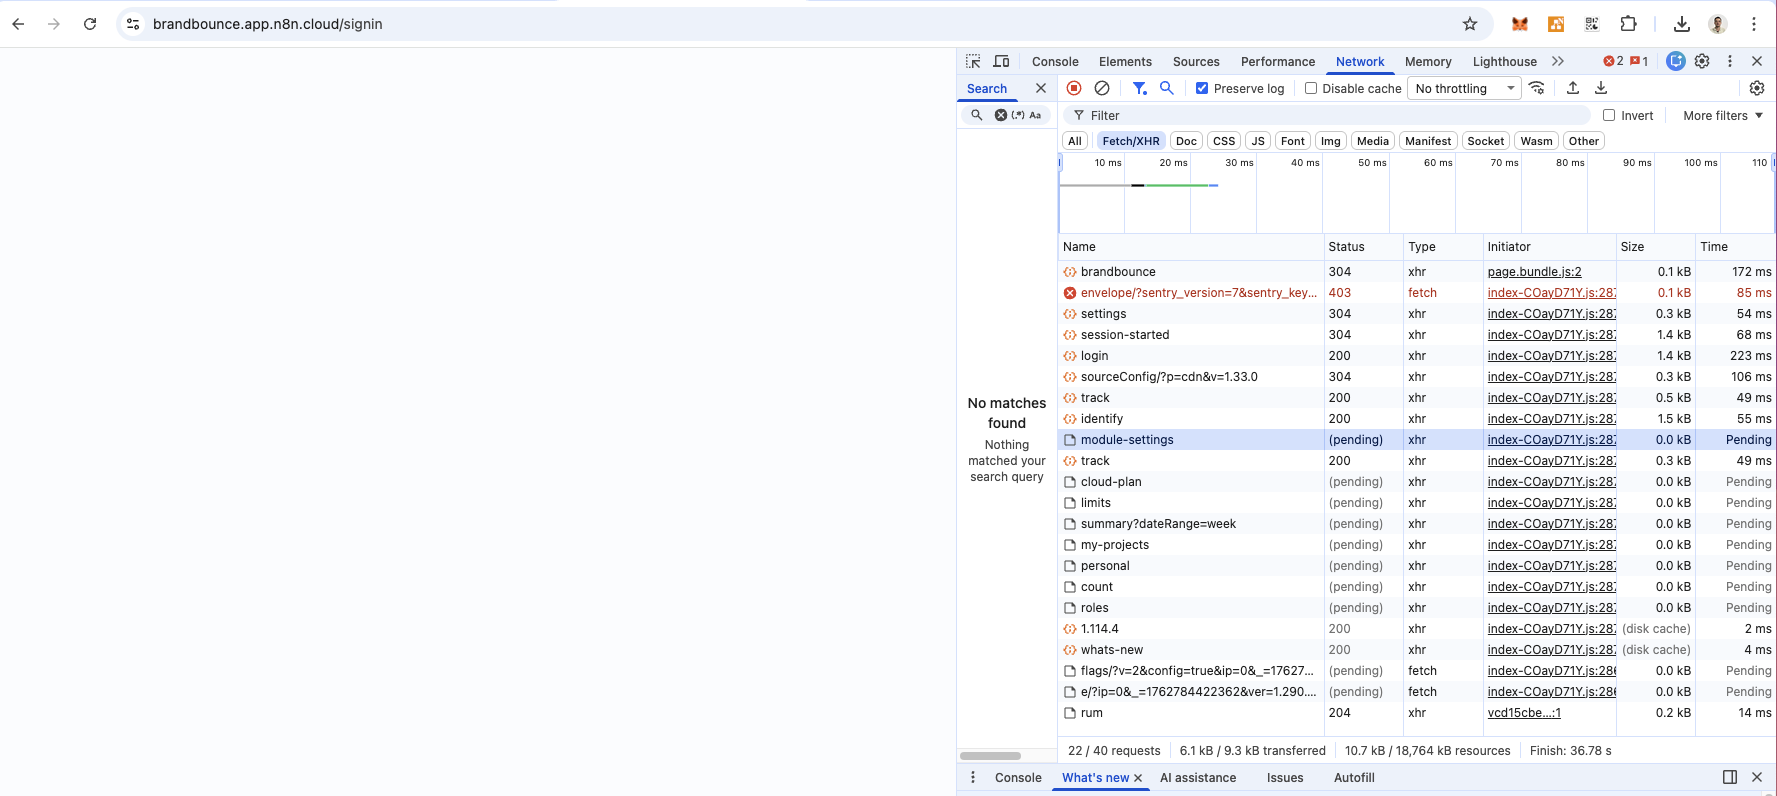Click the export HAR download icon
This screenshot has width=1777, height=796.
[1601, 88]
